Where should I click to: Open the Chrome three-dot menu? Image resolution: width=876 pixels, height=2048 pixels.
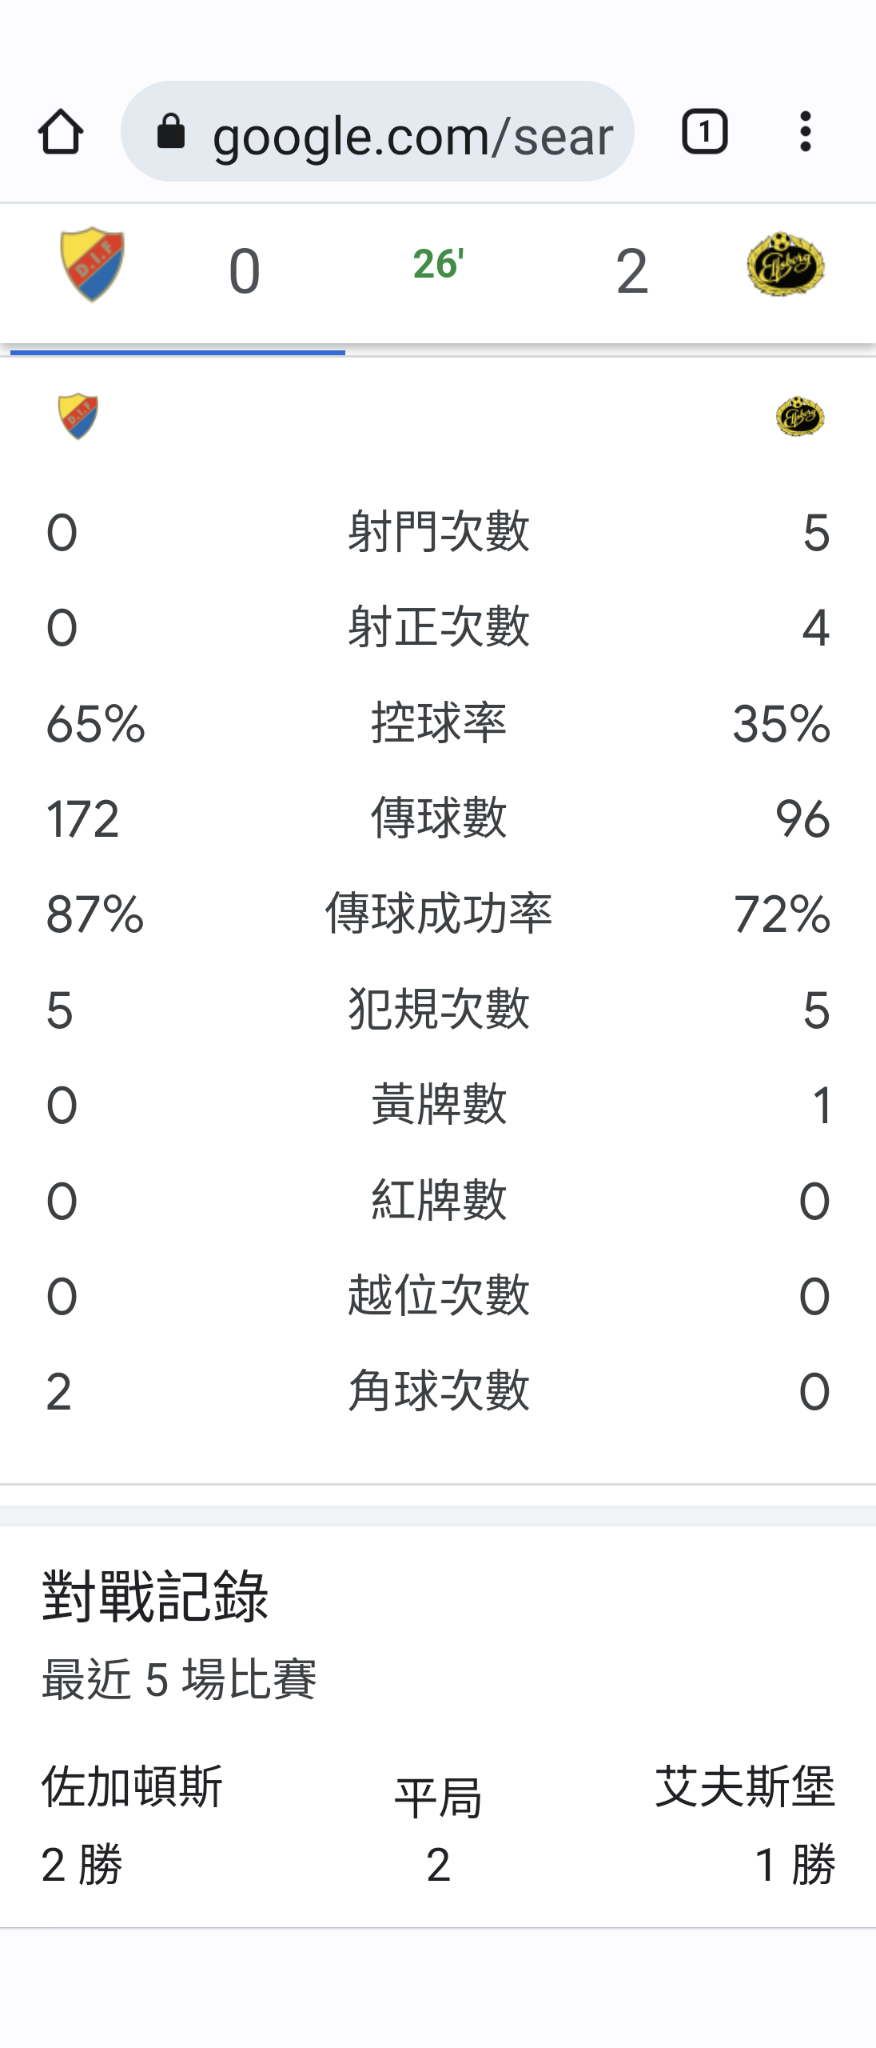[x=805, y=132]
